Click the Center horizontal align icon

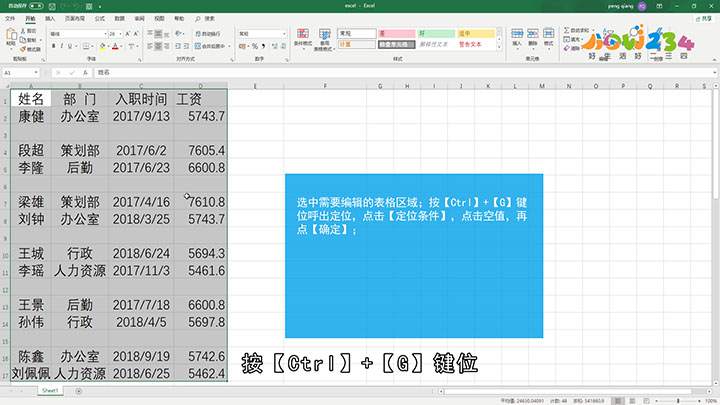pyautogui.click(x=158, y=46)
